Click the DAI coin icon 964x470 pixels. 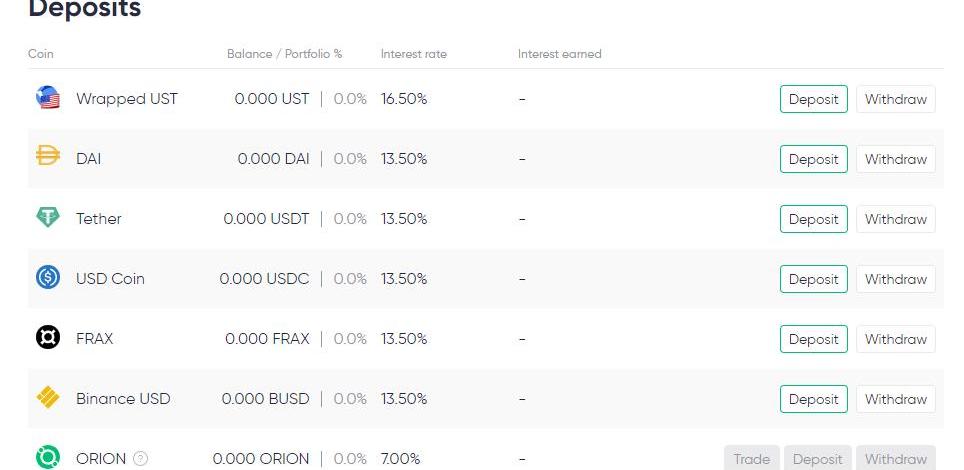[x=47, y=157]
